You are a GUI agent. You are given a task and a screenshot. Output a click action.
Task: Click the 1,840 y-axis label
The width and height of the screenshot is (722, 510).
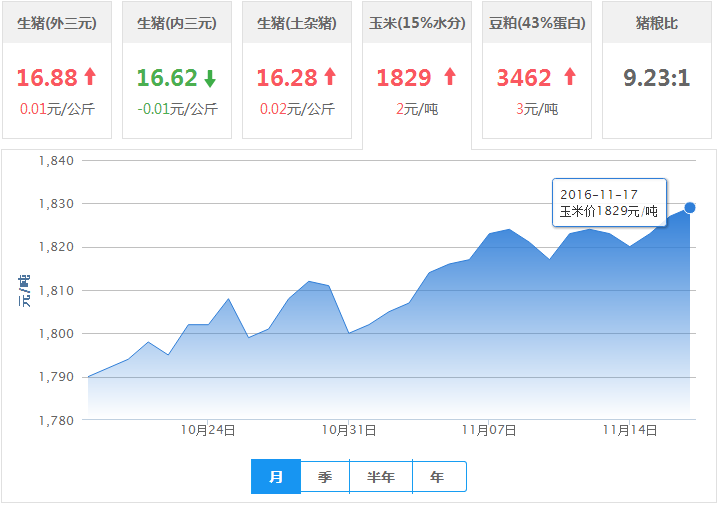[x=56, y=161]
